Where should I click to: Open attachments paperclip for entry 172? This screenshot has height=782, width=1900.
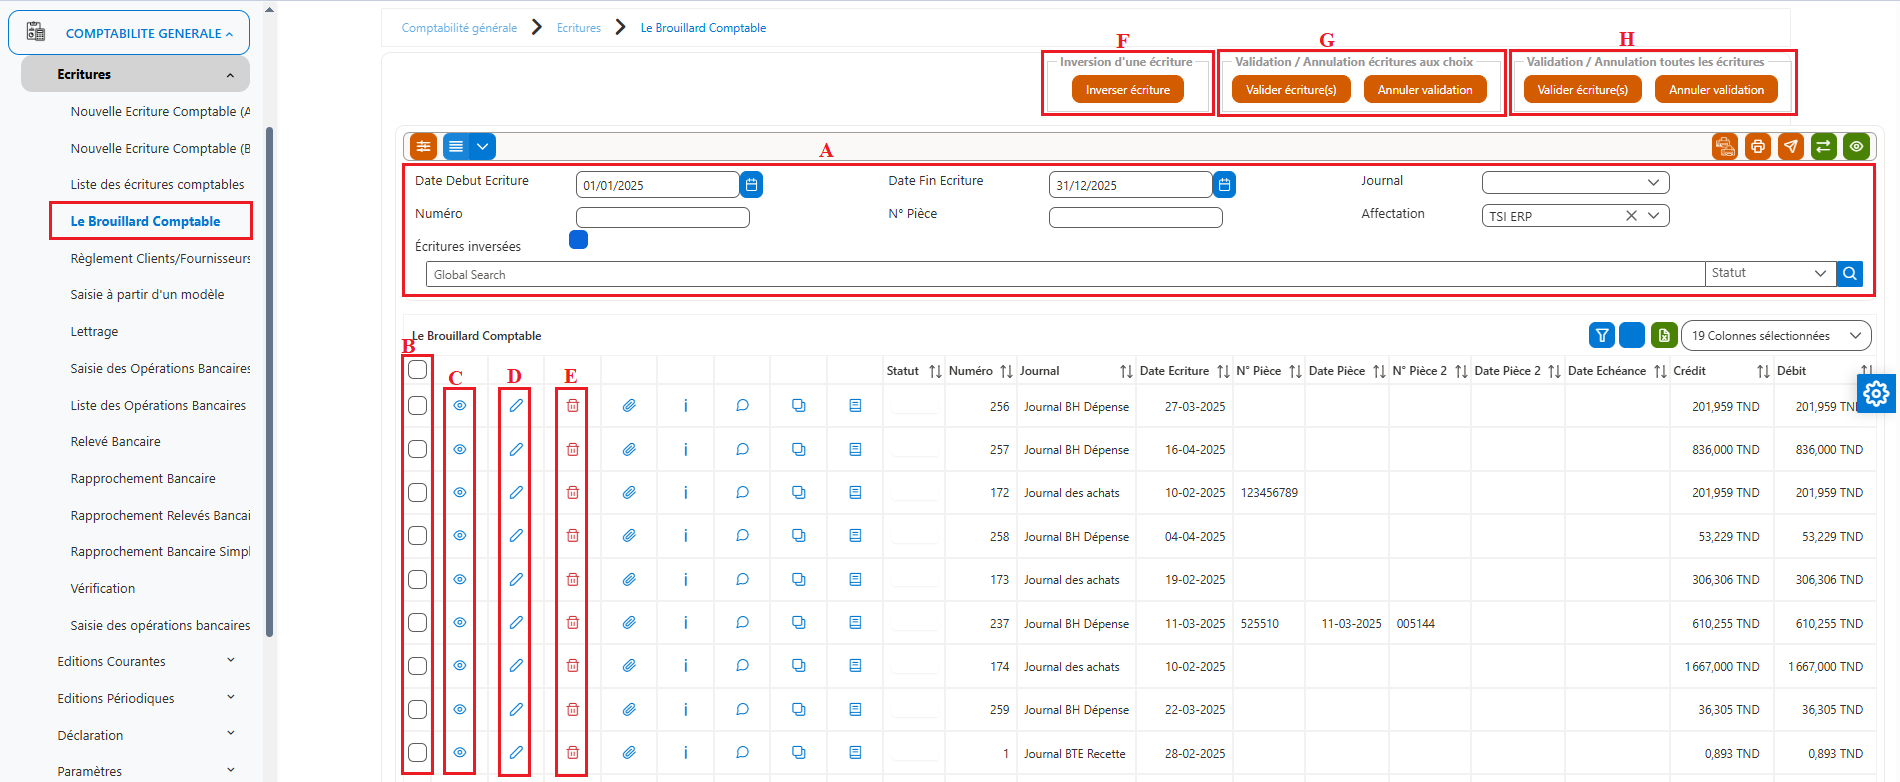[629, 493]
